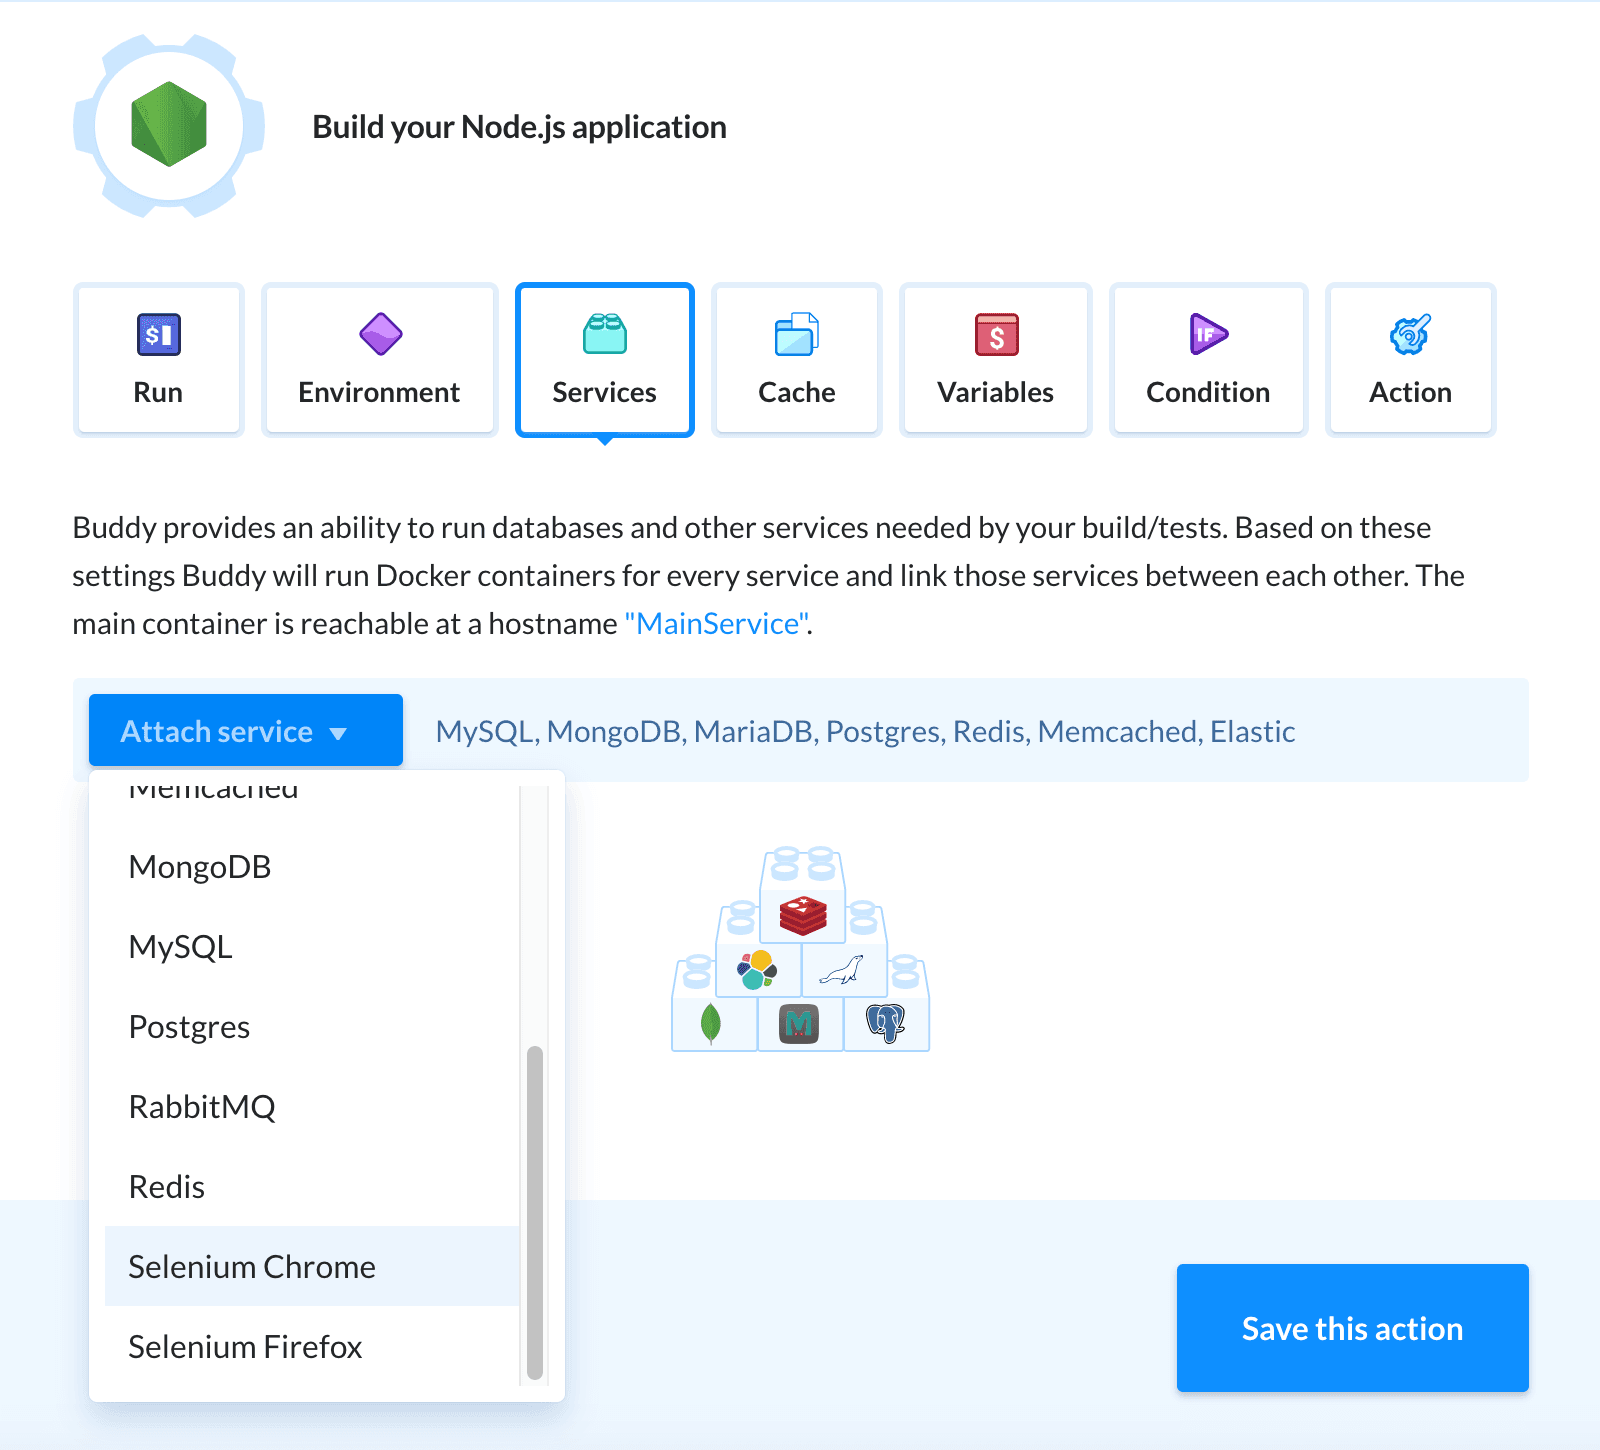The image size is (1600, 1450).
Task: Toggle the Attach service dropdown
Action: (246, 731)
